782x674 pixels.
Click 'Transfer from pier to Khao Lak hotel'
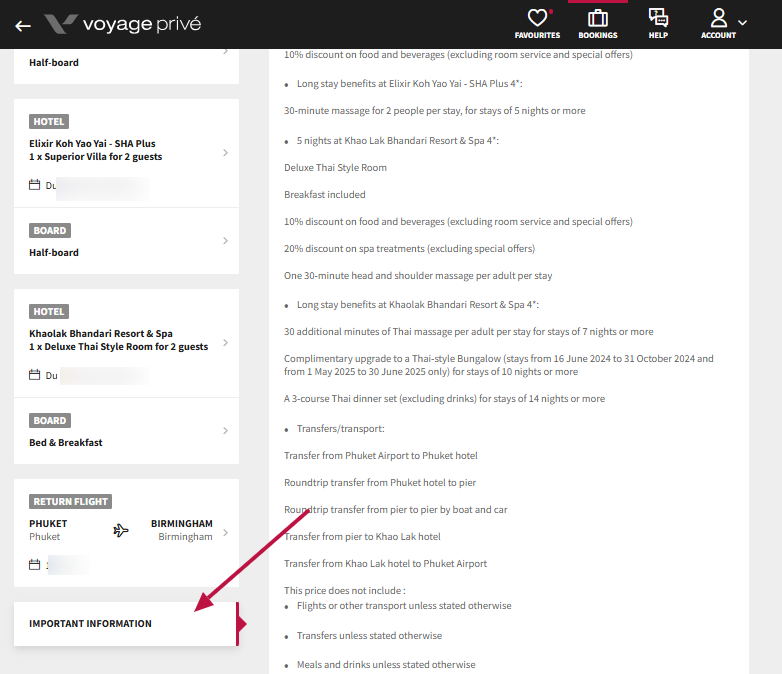(x=362, y=537)
